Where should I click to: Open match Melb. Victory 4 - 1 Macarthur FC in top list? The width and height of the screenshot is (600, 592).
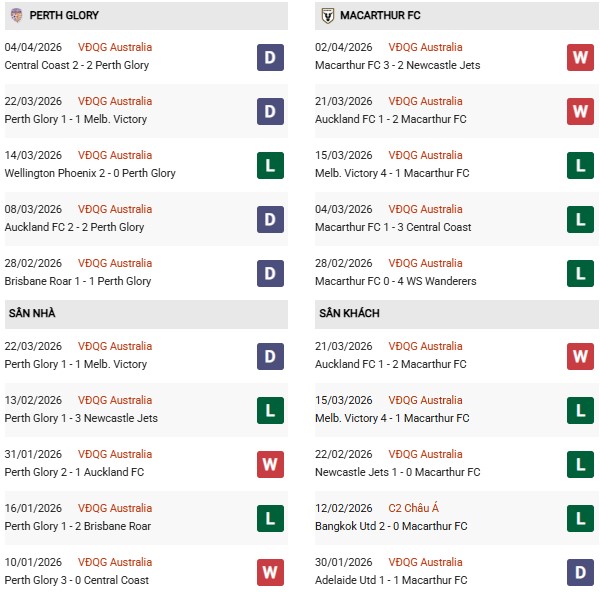[392, 173]
